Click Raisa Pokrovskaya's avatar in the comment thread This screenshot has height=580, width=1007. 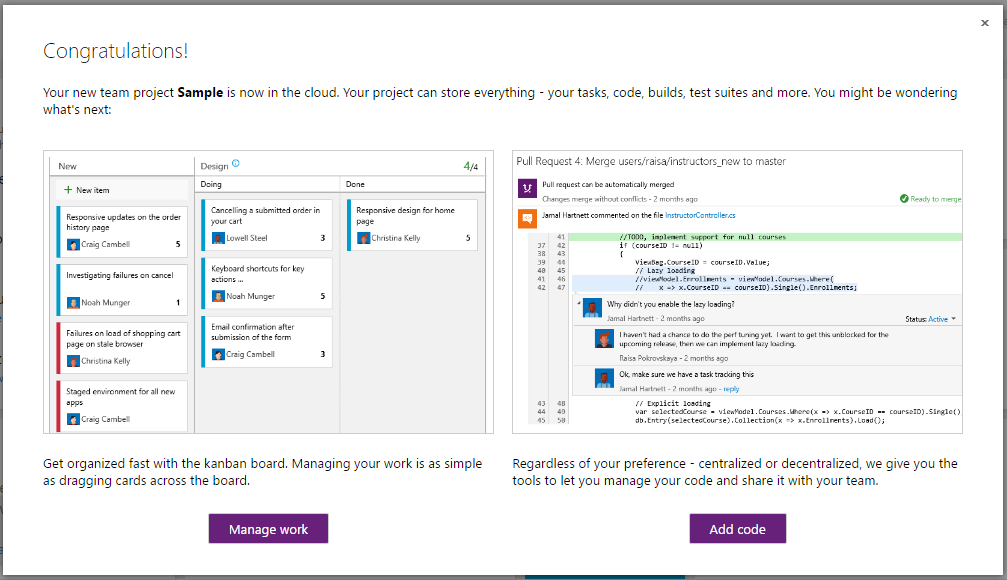(x=603, y=340)
